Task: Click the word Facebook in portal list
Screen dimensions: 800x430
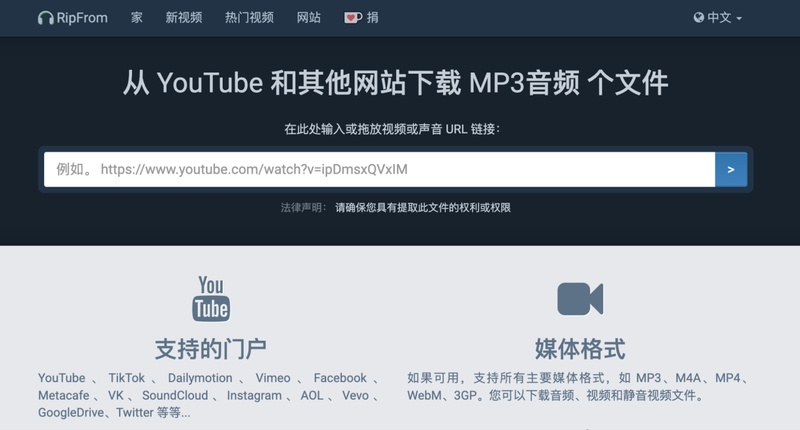Action: 340,378
